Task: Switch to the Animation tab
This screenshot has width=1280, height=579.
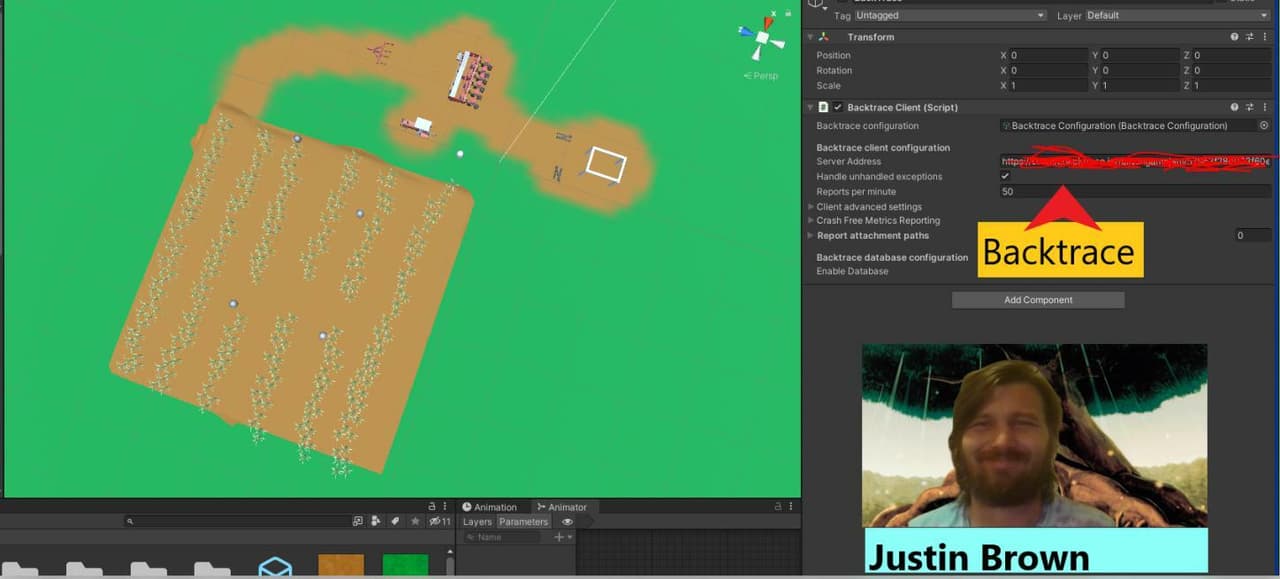Action: pos(490,507)
